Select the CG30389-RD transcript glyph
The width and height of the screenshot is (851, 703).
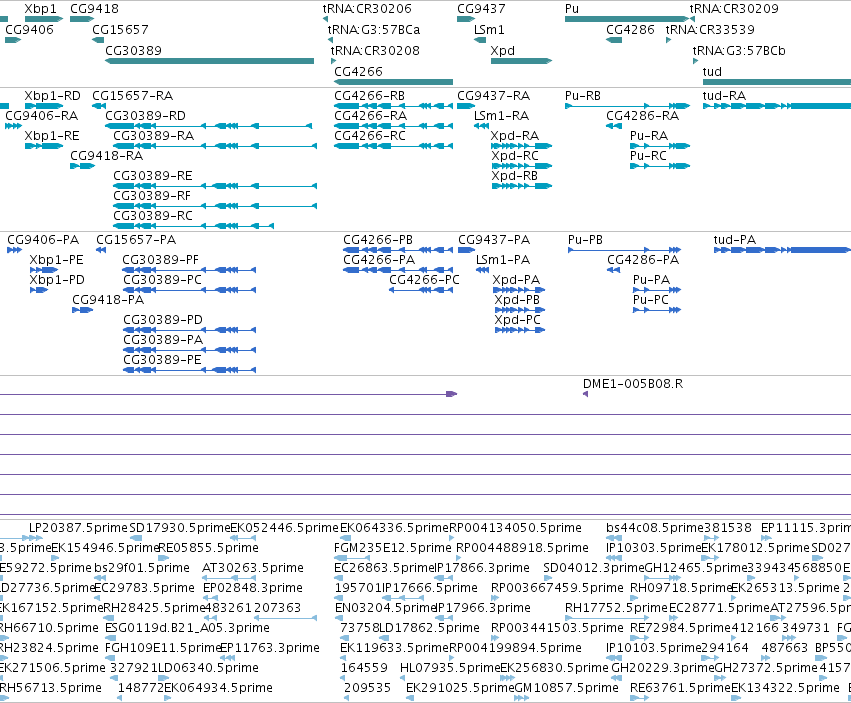pyautogui.click(x=208, y=126)
